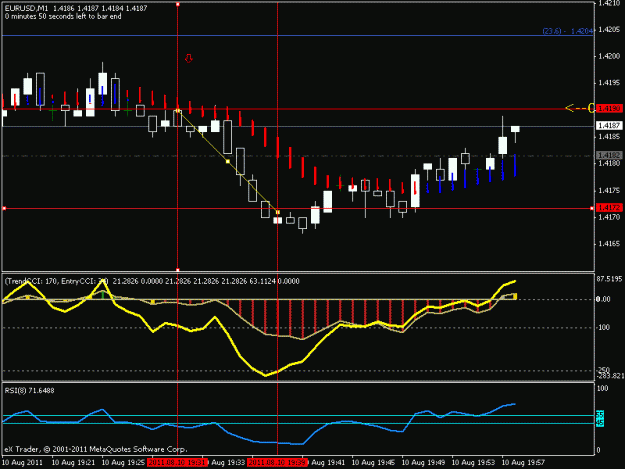Screen dimensions: 625x469
Task: Select the red 2011.08.10 19:31 time marker
Action: point(177,463)
